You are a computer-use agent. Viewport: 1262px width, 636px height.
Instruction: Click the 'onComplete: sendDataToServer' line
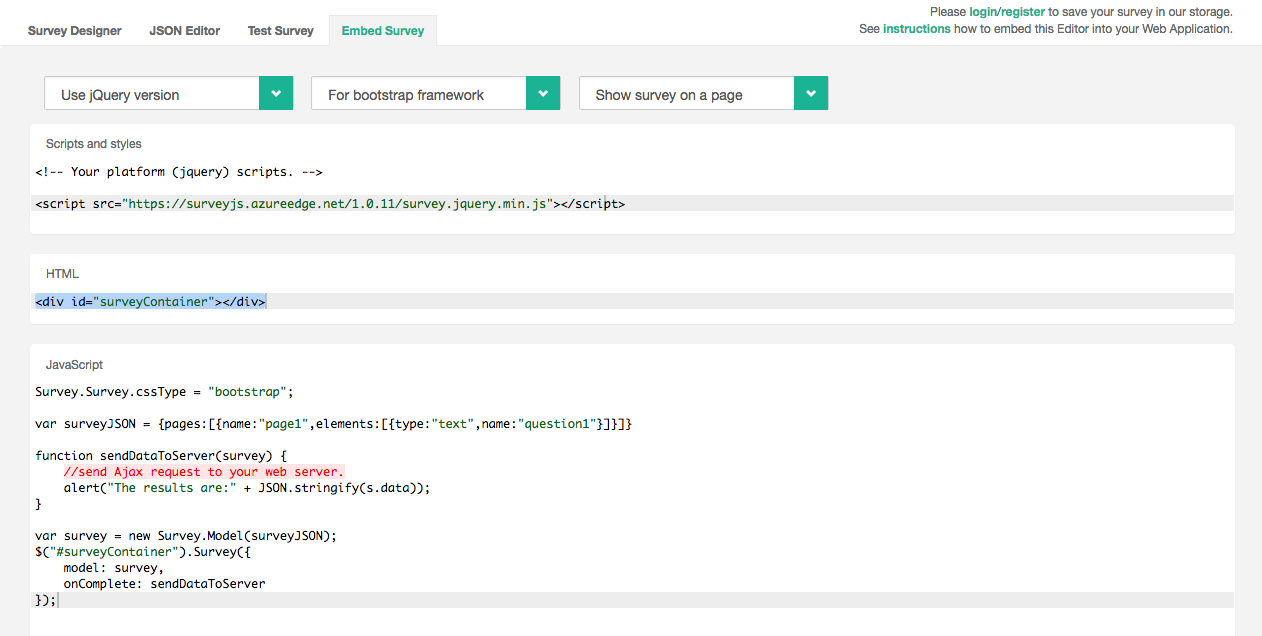(x=164, y=583)
